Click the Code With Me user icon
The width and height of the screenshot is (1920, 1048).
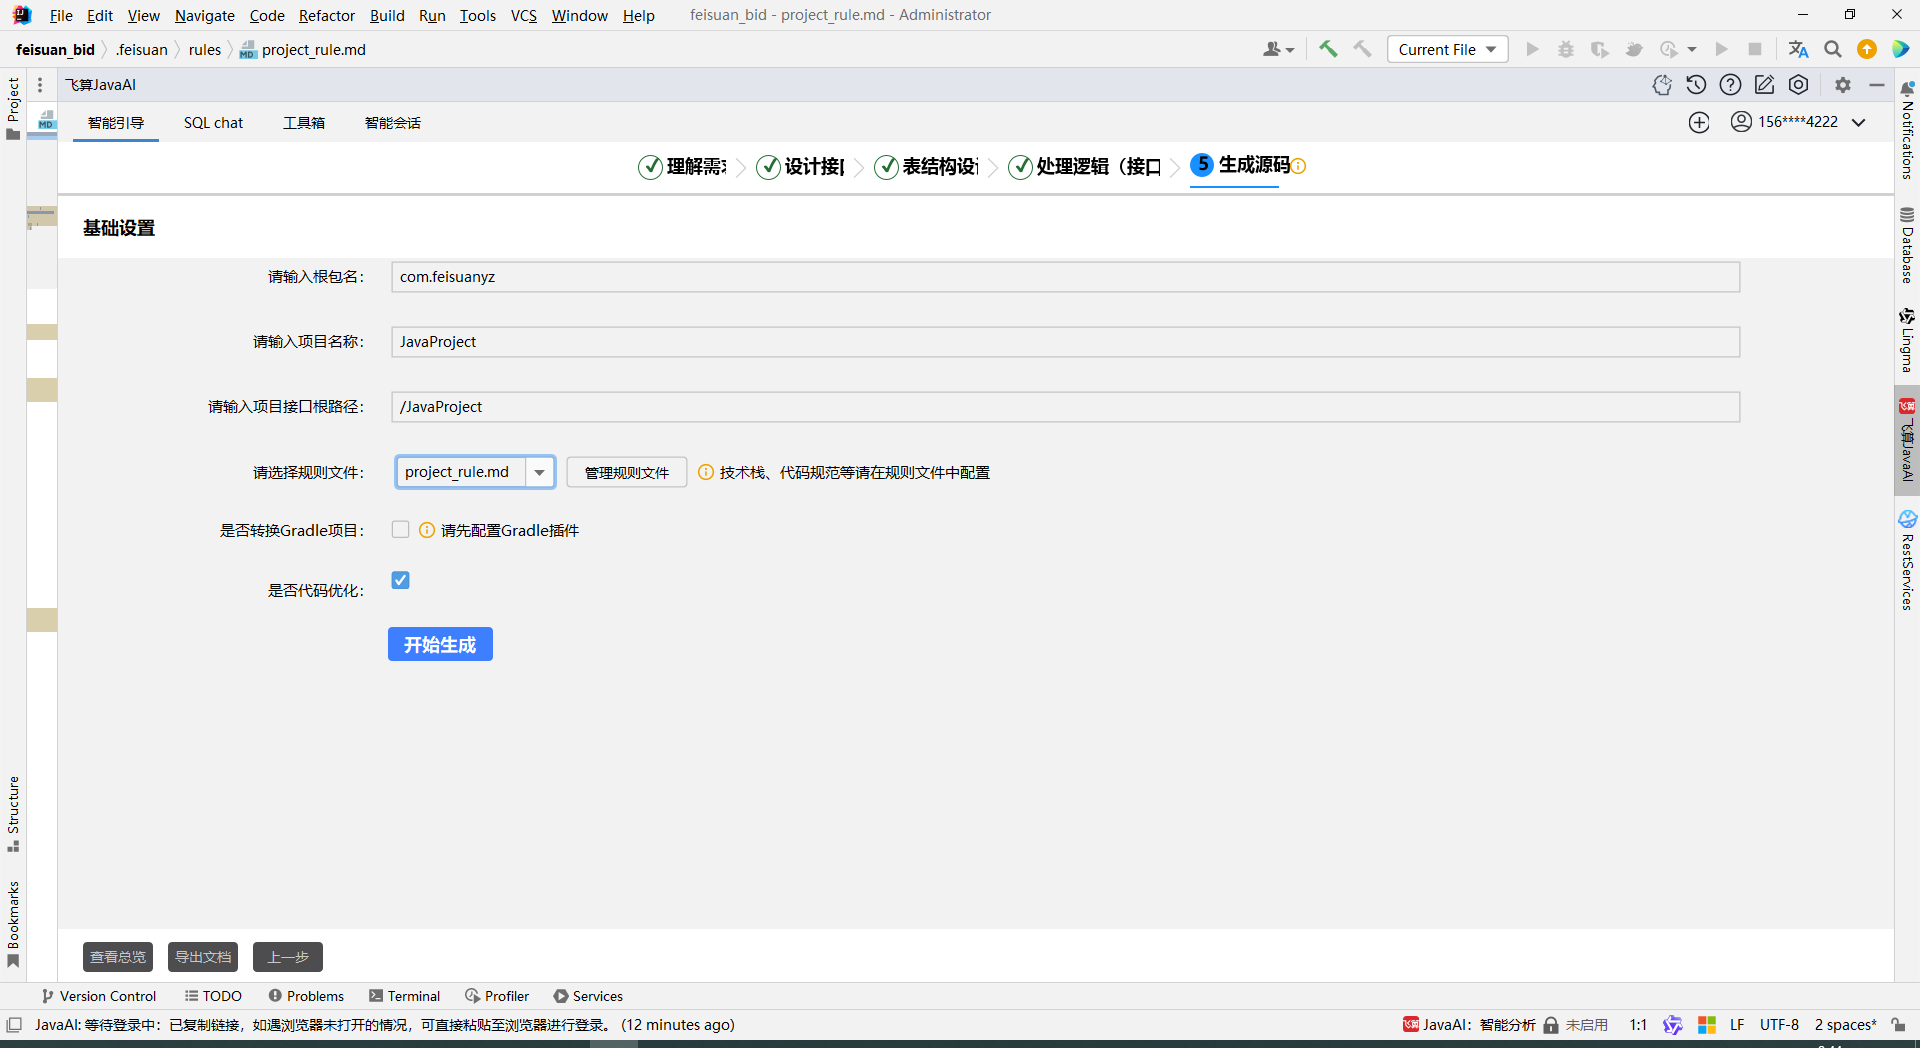(x=1278, y=49)
